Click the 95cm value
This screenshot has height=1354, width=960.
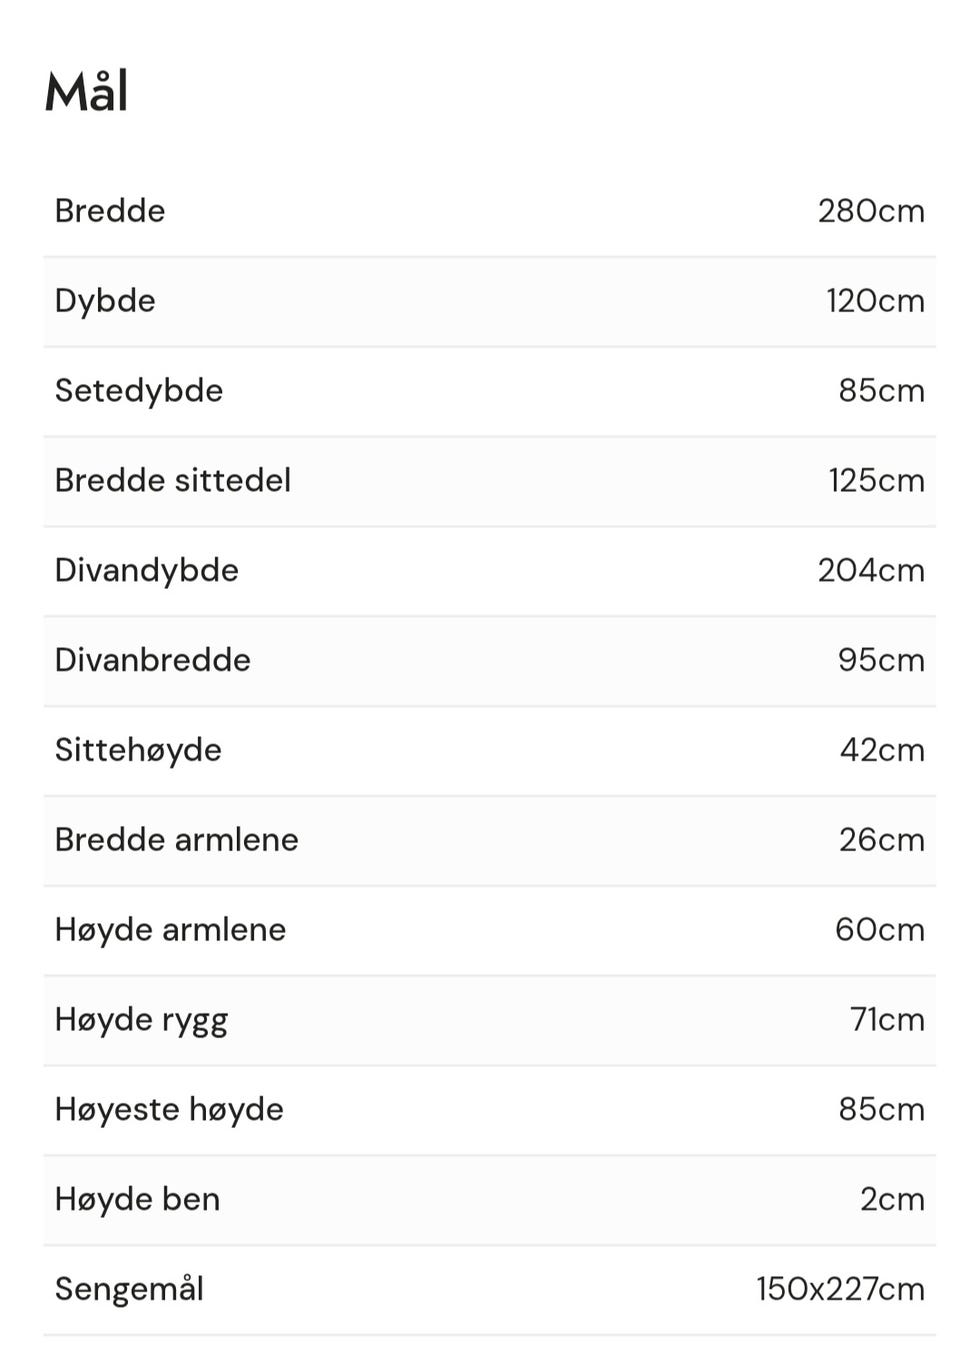881,660
